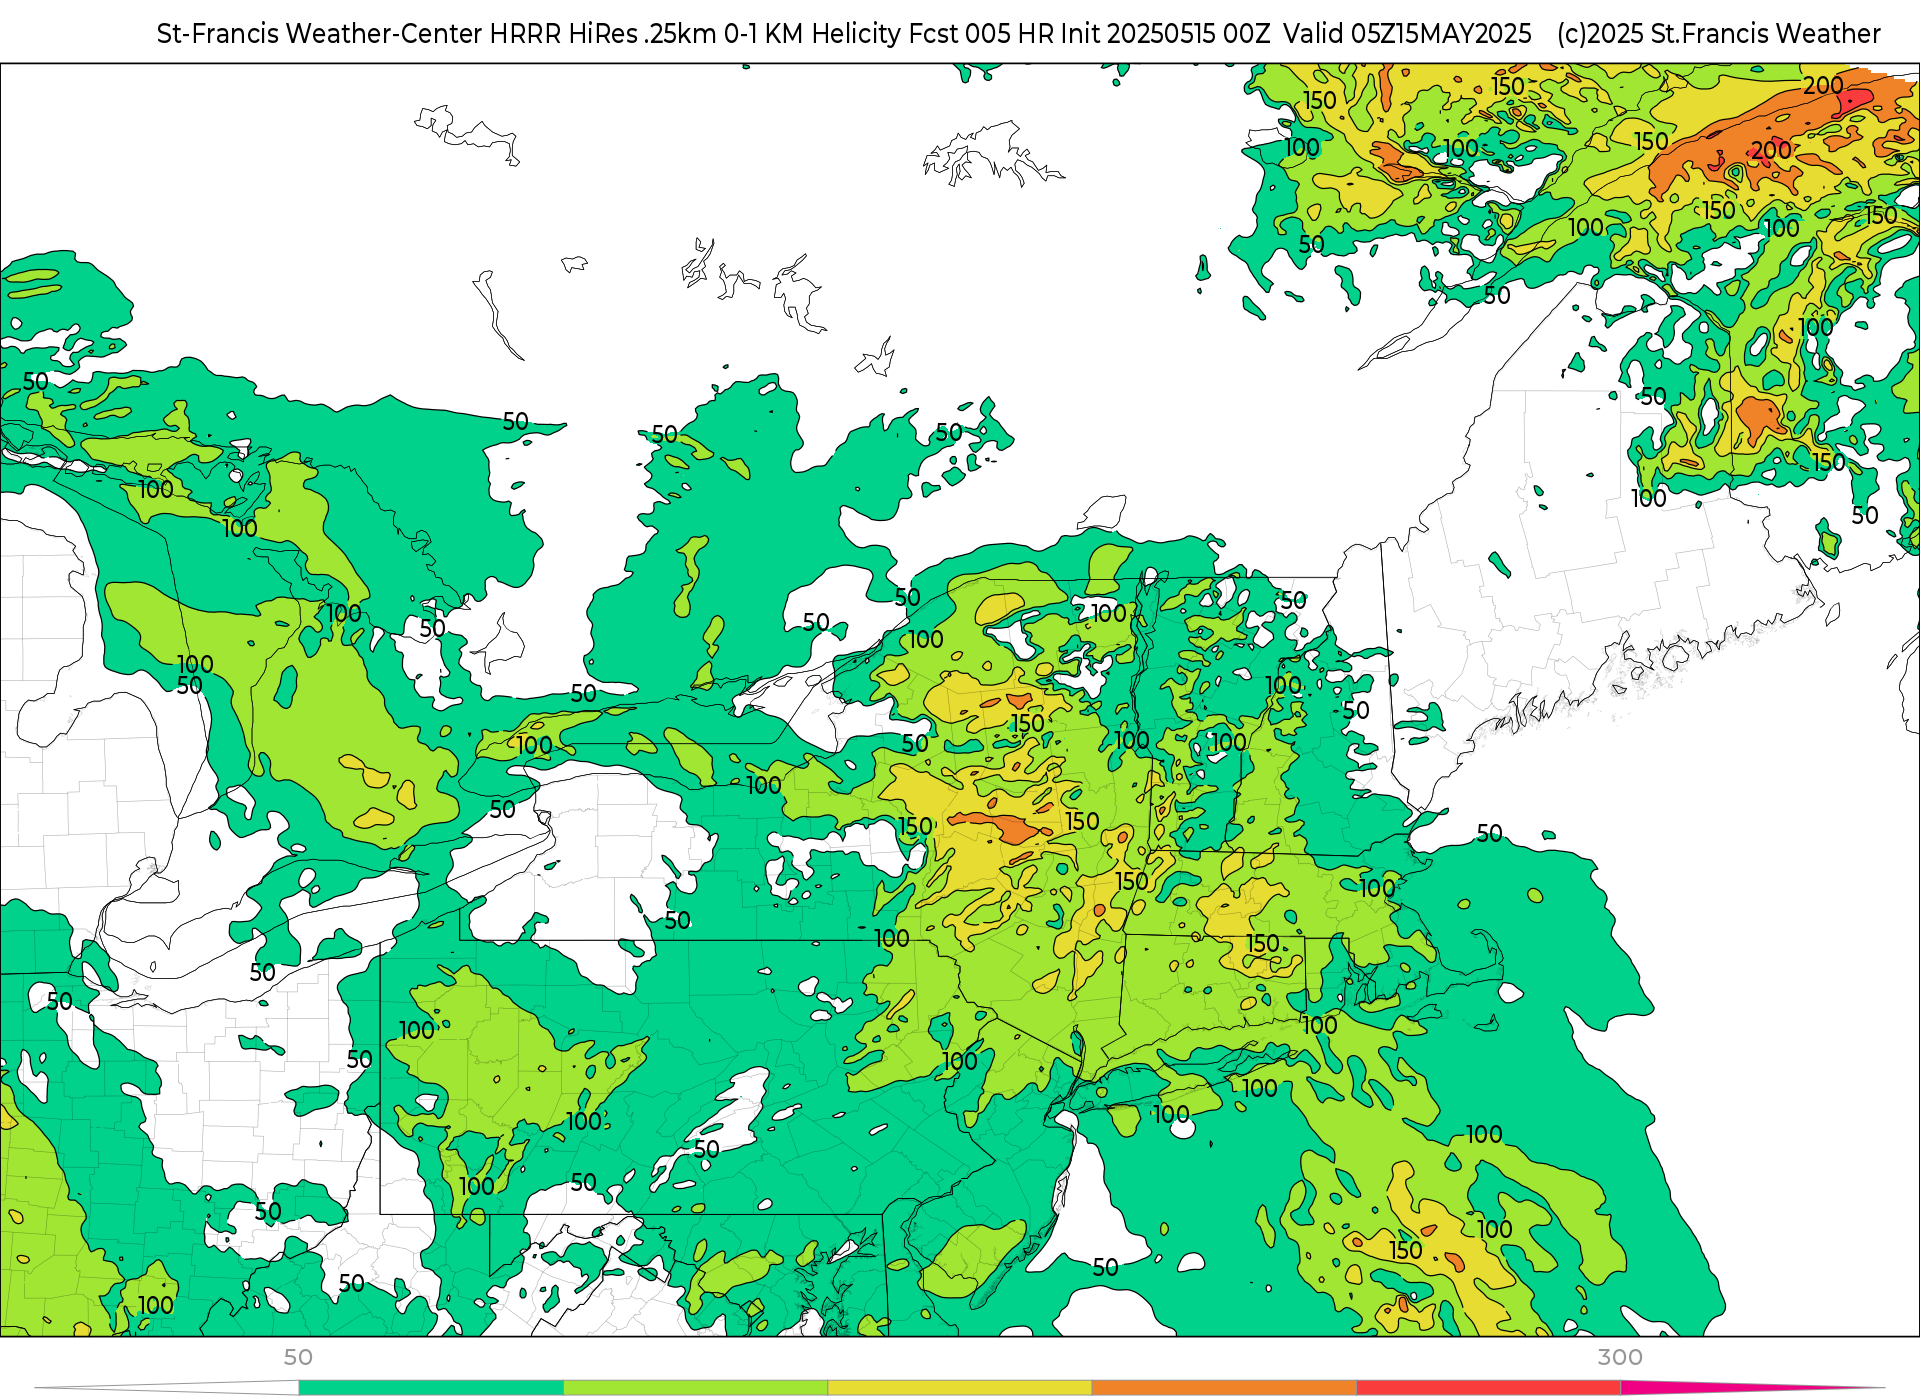Screen dimensions: 1920x1400
Task: Click "St-Francis Weather-Center" in the title
Action: coord(320,34)
